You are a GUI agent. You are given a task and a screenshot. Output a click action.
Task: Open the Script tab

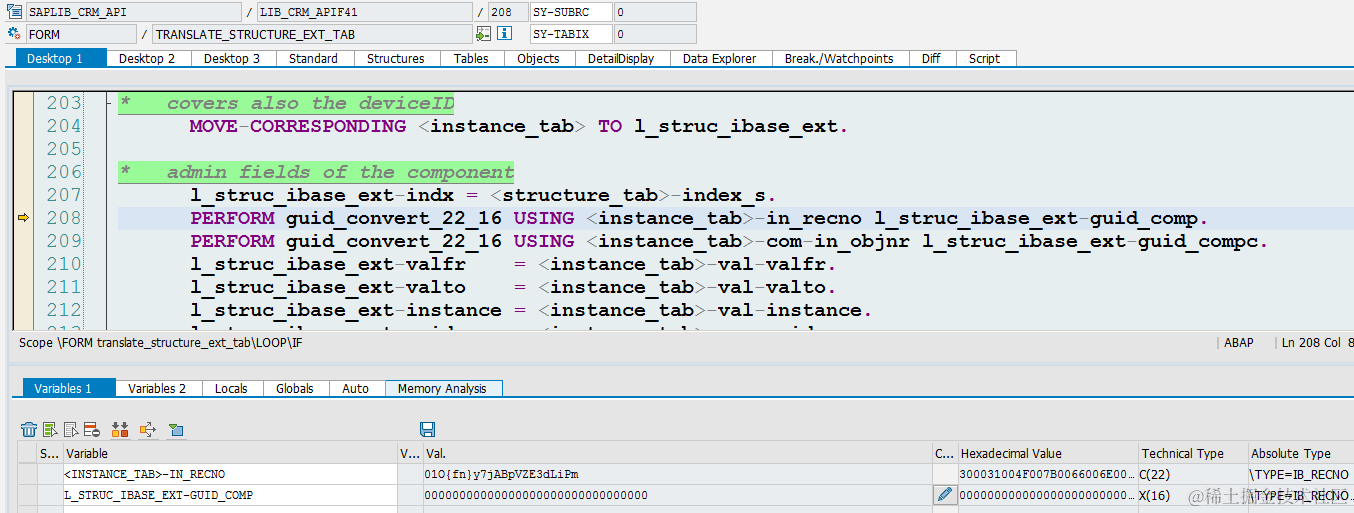tap(985, 58)
